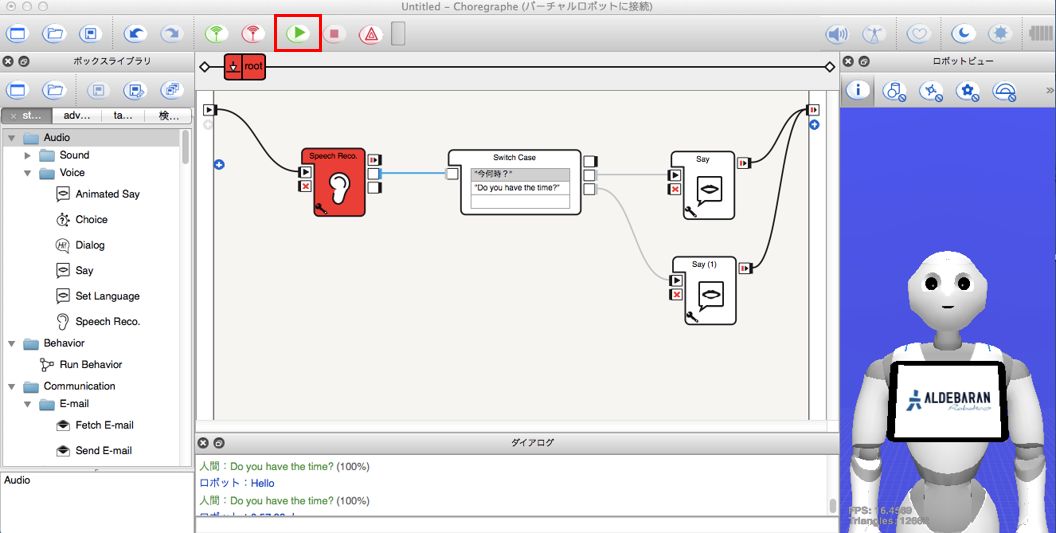The image size is (1056, 533).
Task: Show more robot view tools chevron
Action: pyautogui.click(x=1049, y=90)
